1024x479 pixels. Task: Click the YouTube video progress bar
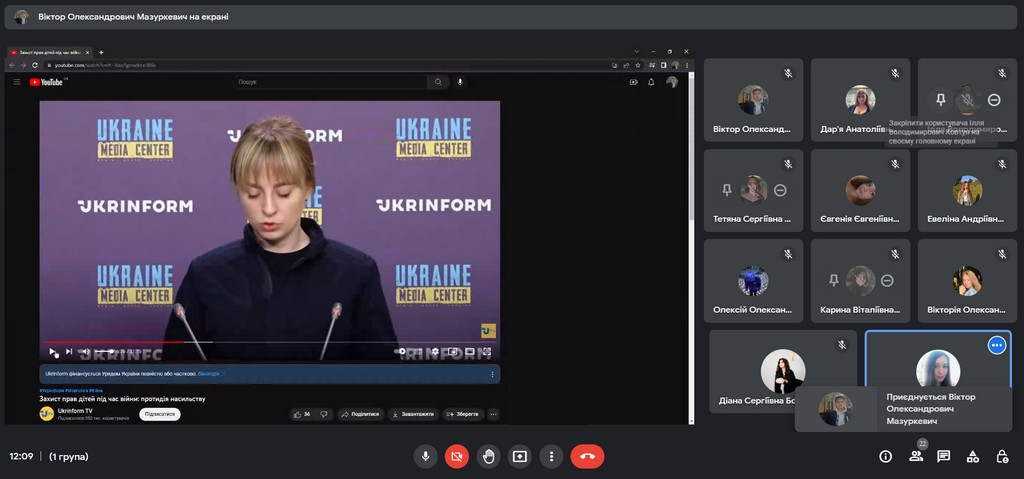(x=270, y=342)
